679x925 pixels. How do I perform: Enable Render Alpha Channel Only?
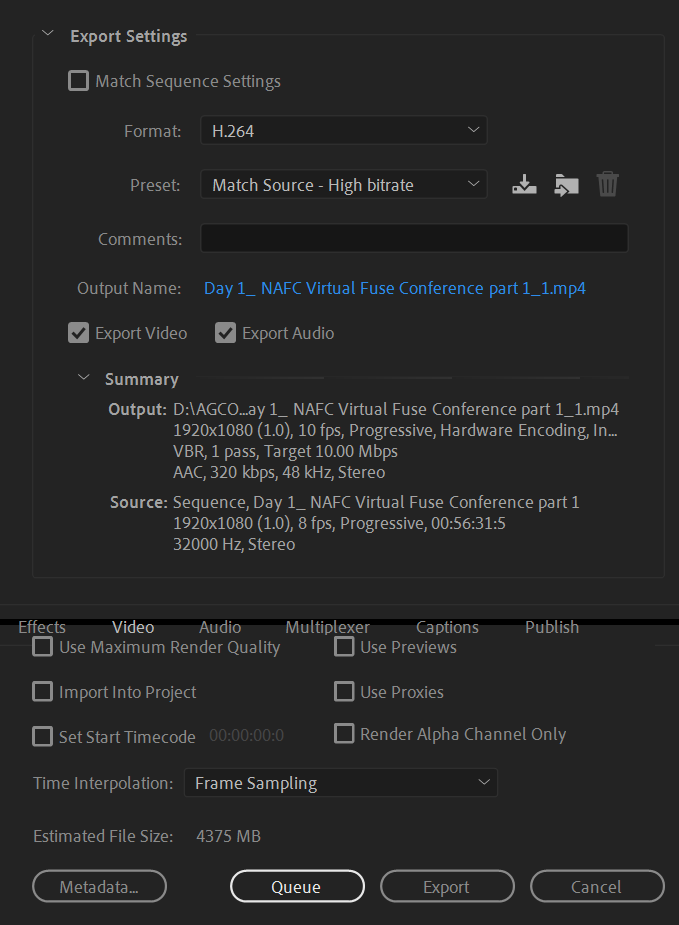point(344,733)
